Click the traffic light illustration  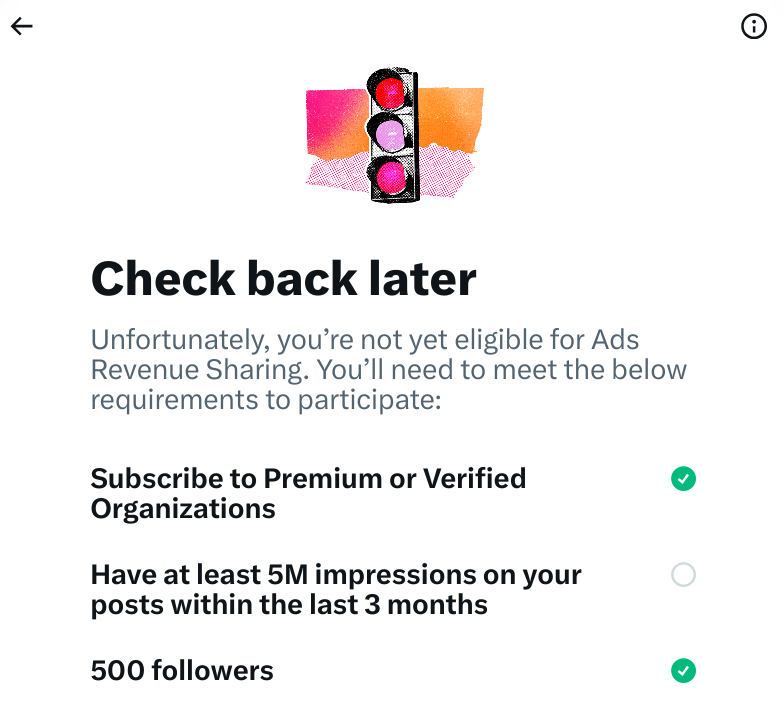[394, 135]
